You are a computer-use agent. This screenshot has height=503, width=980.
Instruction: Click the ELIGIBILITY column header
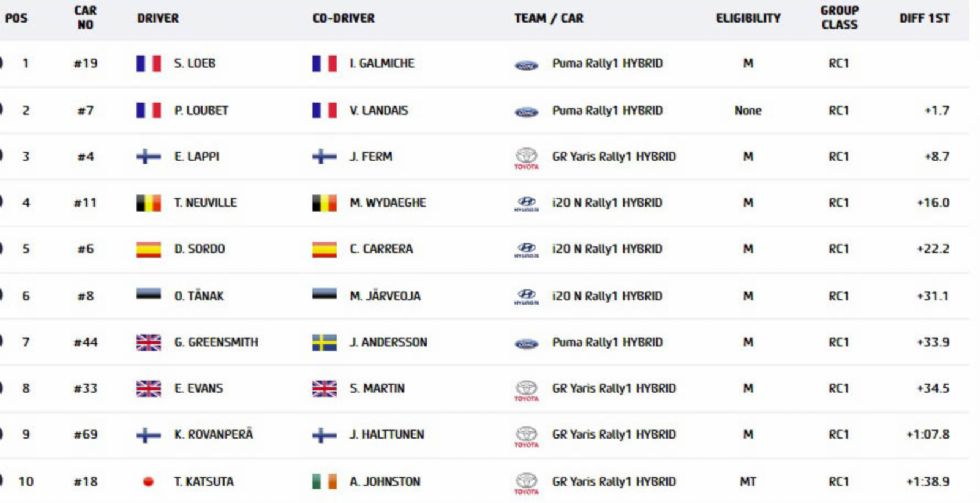tap(748, 18)
